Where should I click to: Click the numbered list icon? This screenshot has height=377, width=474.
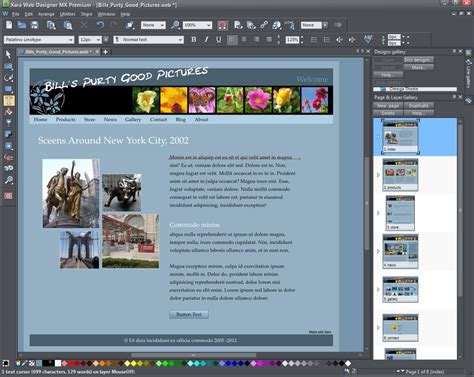point(327,40)
